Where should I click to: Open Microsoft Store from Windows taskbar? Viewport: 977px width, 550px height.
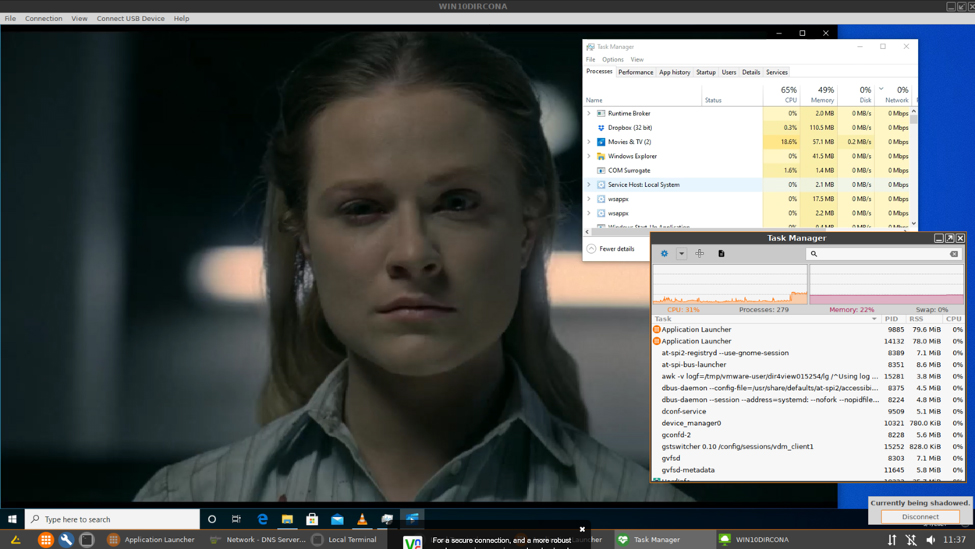click(x=312, y=519)
